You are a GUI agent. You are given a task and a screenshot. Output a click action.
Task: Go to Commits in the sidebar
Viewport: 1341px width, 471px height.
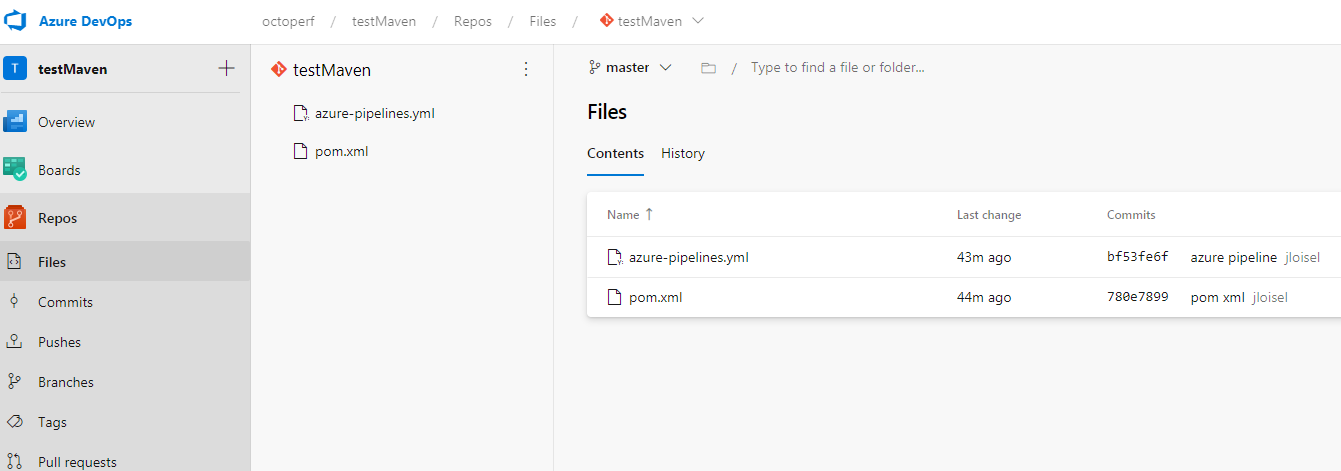65,302
